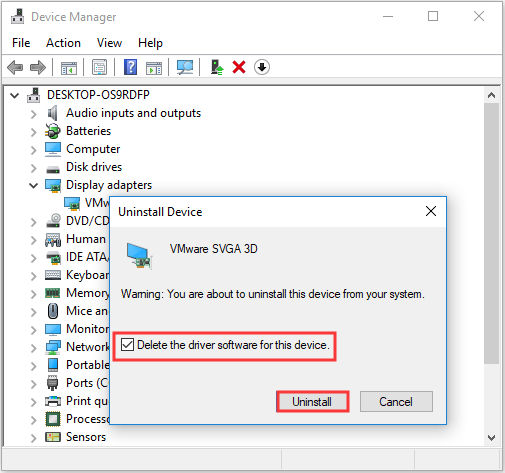Click the Disable device down-arrow icon
The height and width of the screenshot is (473, 505).
click(262, 67)
